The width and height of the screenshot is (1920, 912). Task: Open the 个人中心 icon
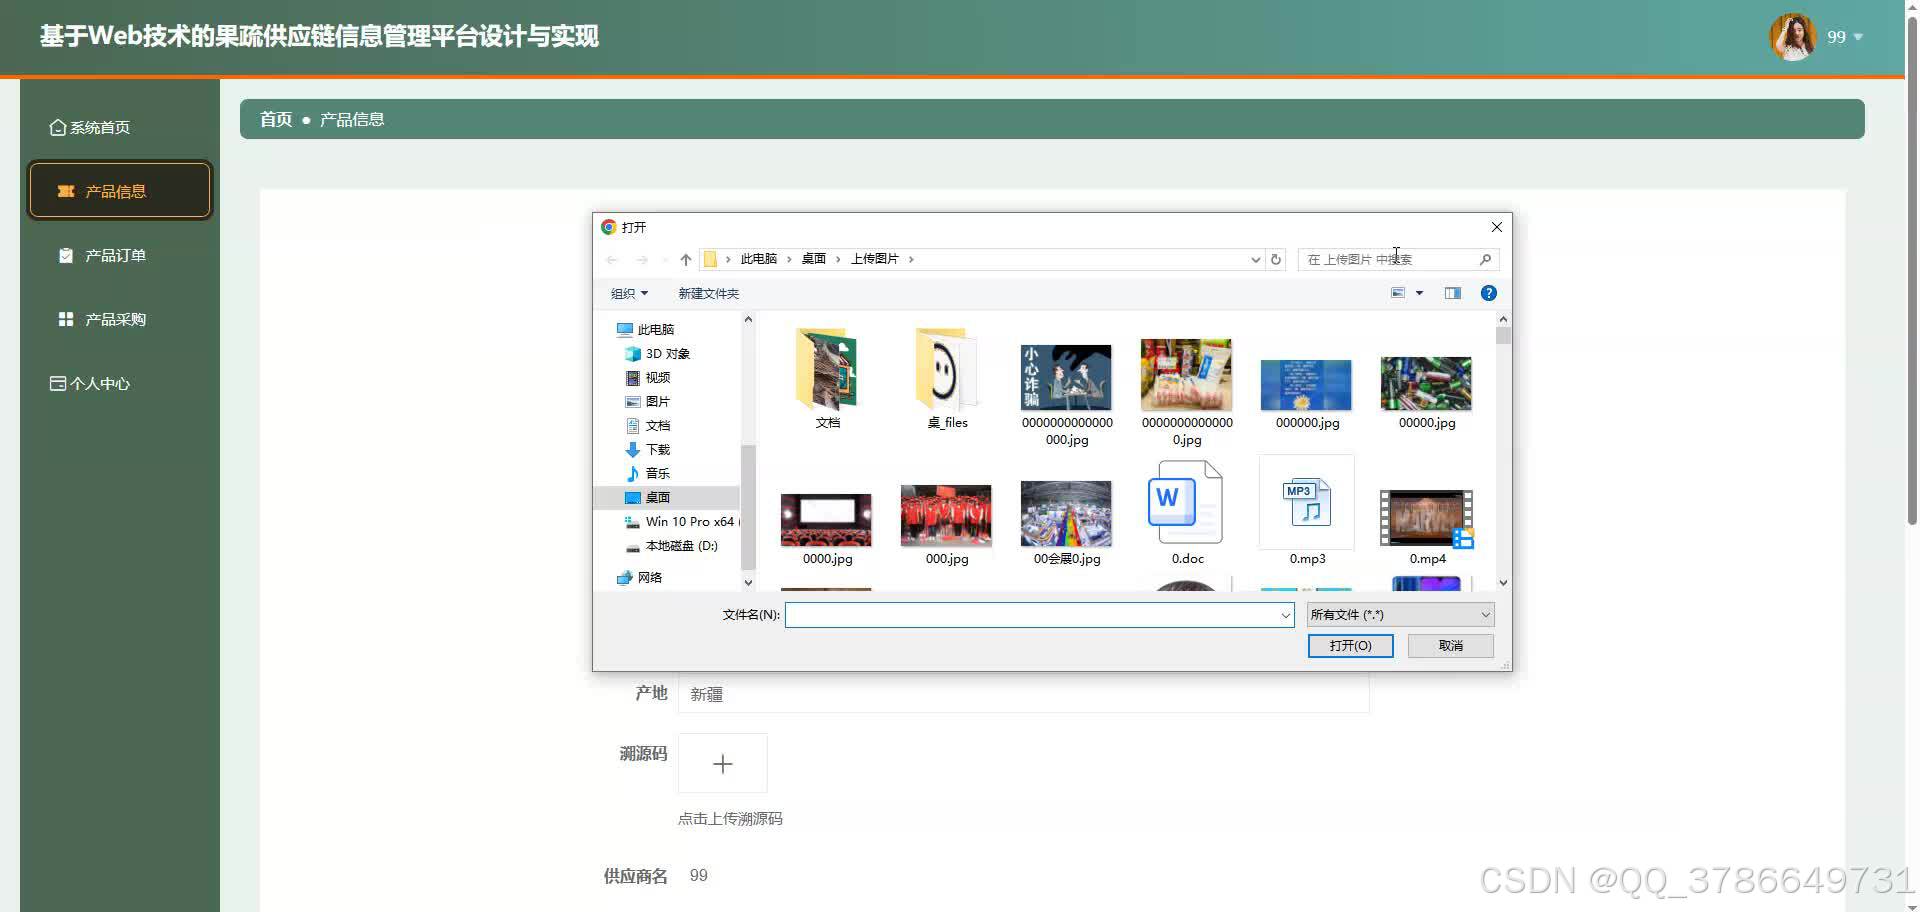click(57, 383)
